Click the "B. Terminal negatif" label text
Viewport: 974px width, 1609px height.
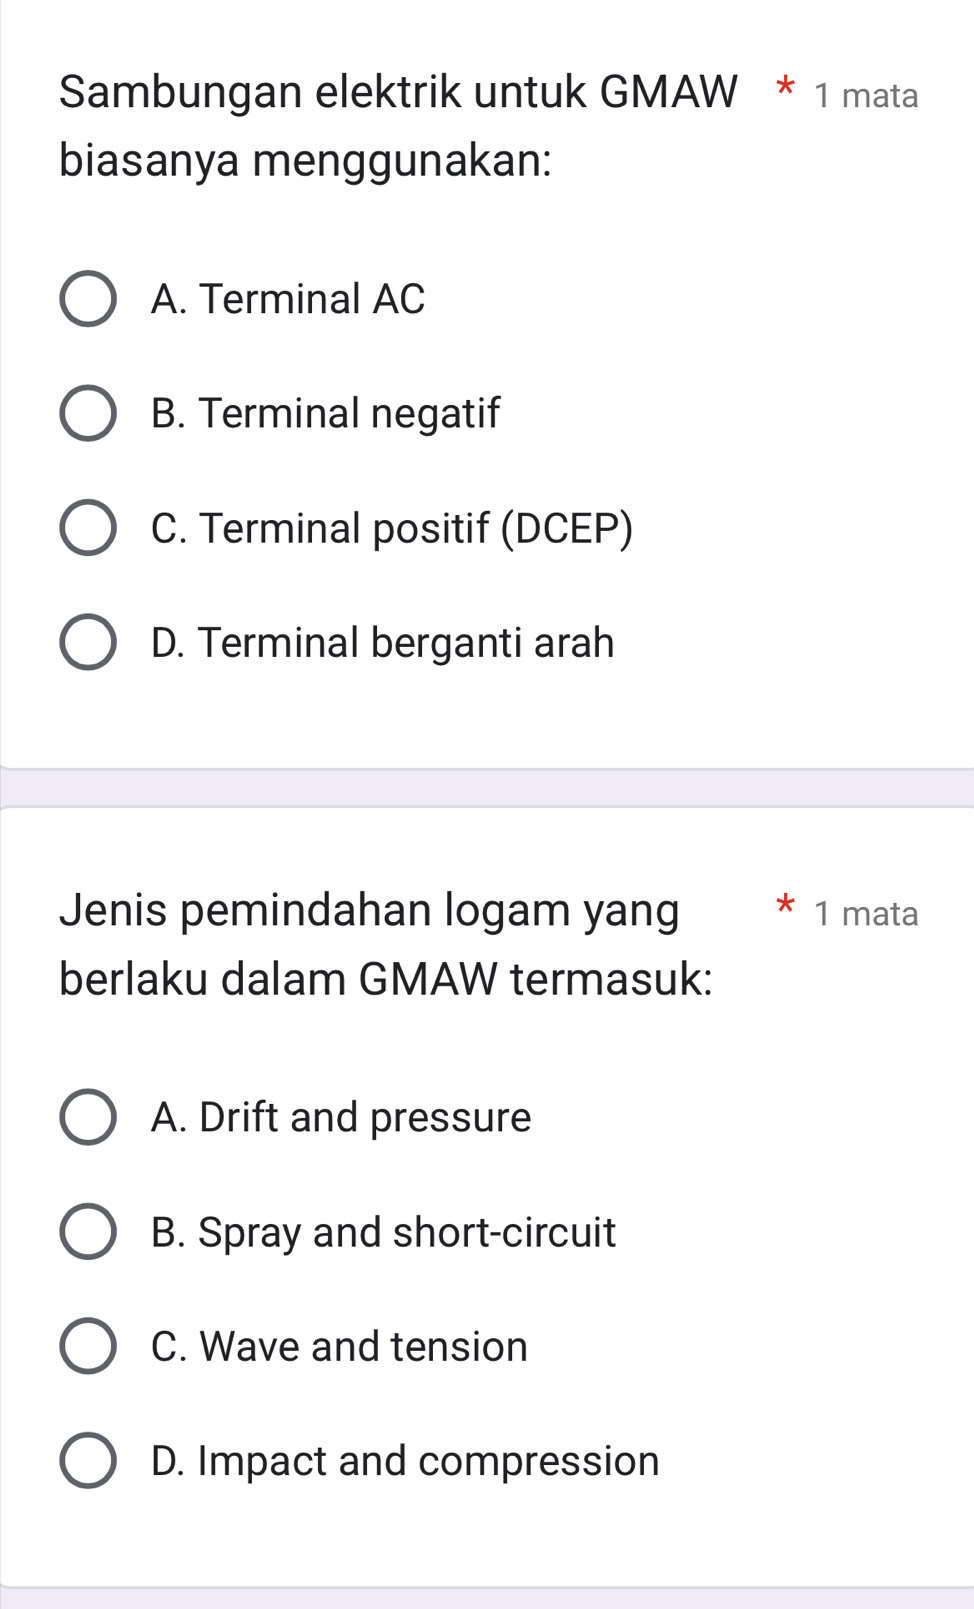tap(325, 413)
